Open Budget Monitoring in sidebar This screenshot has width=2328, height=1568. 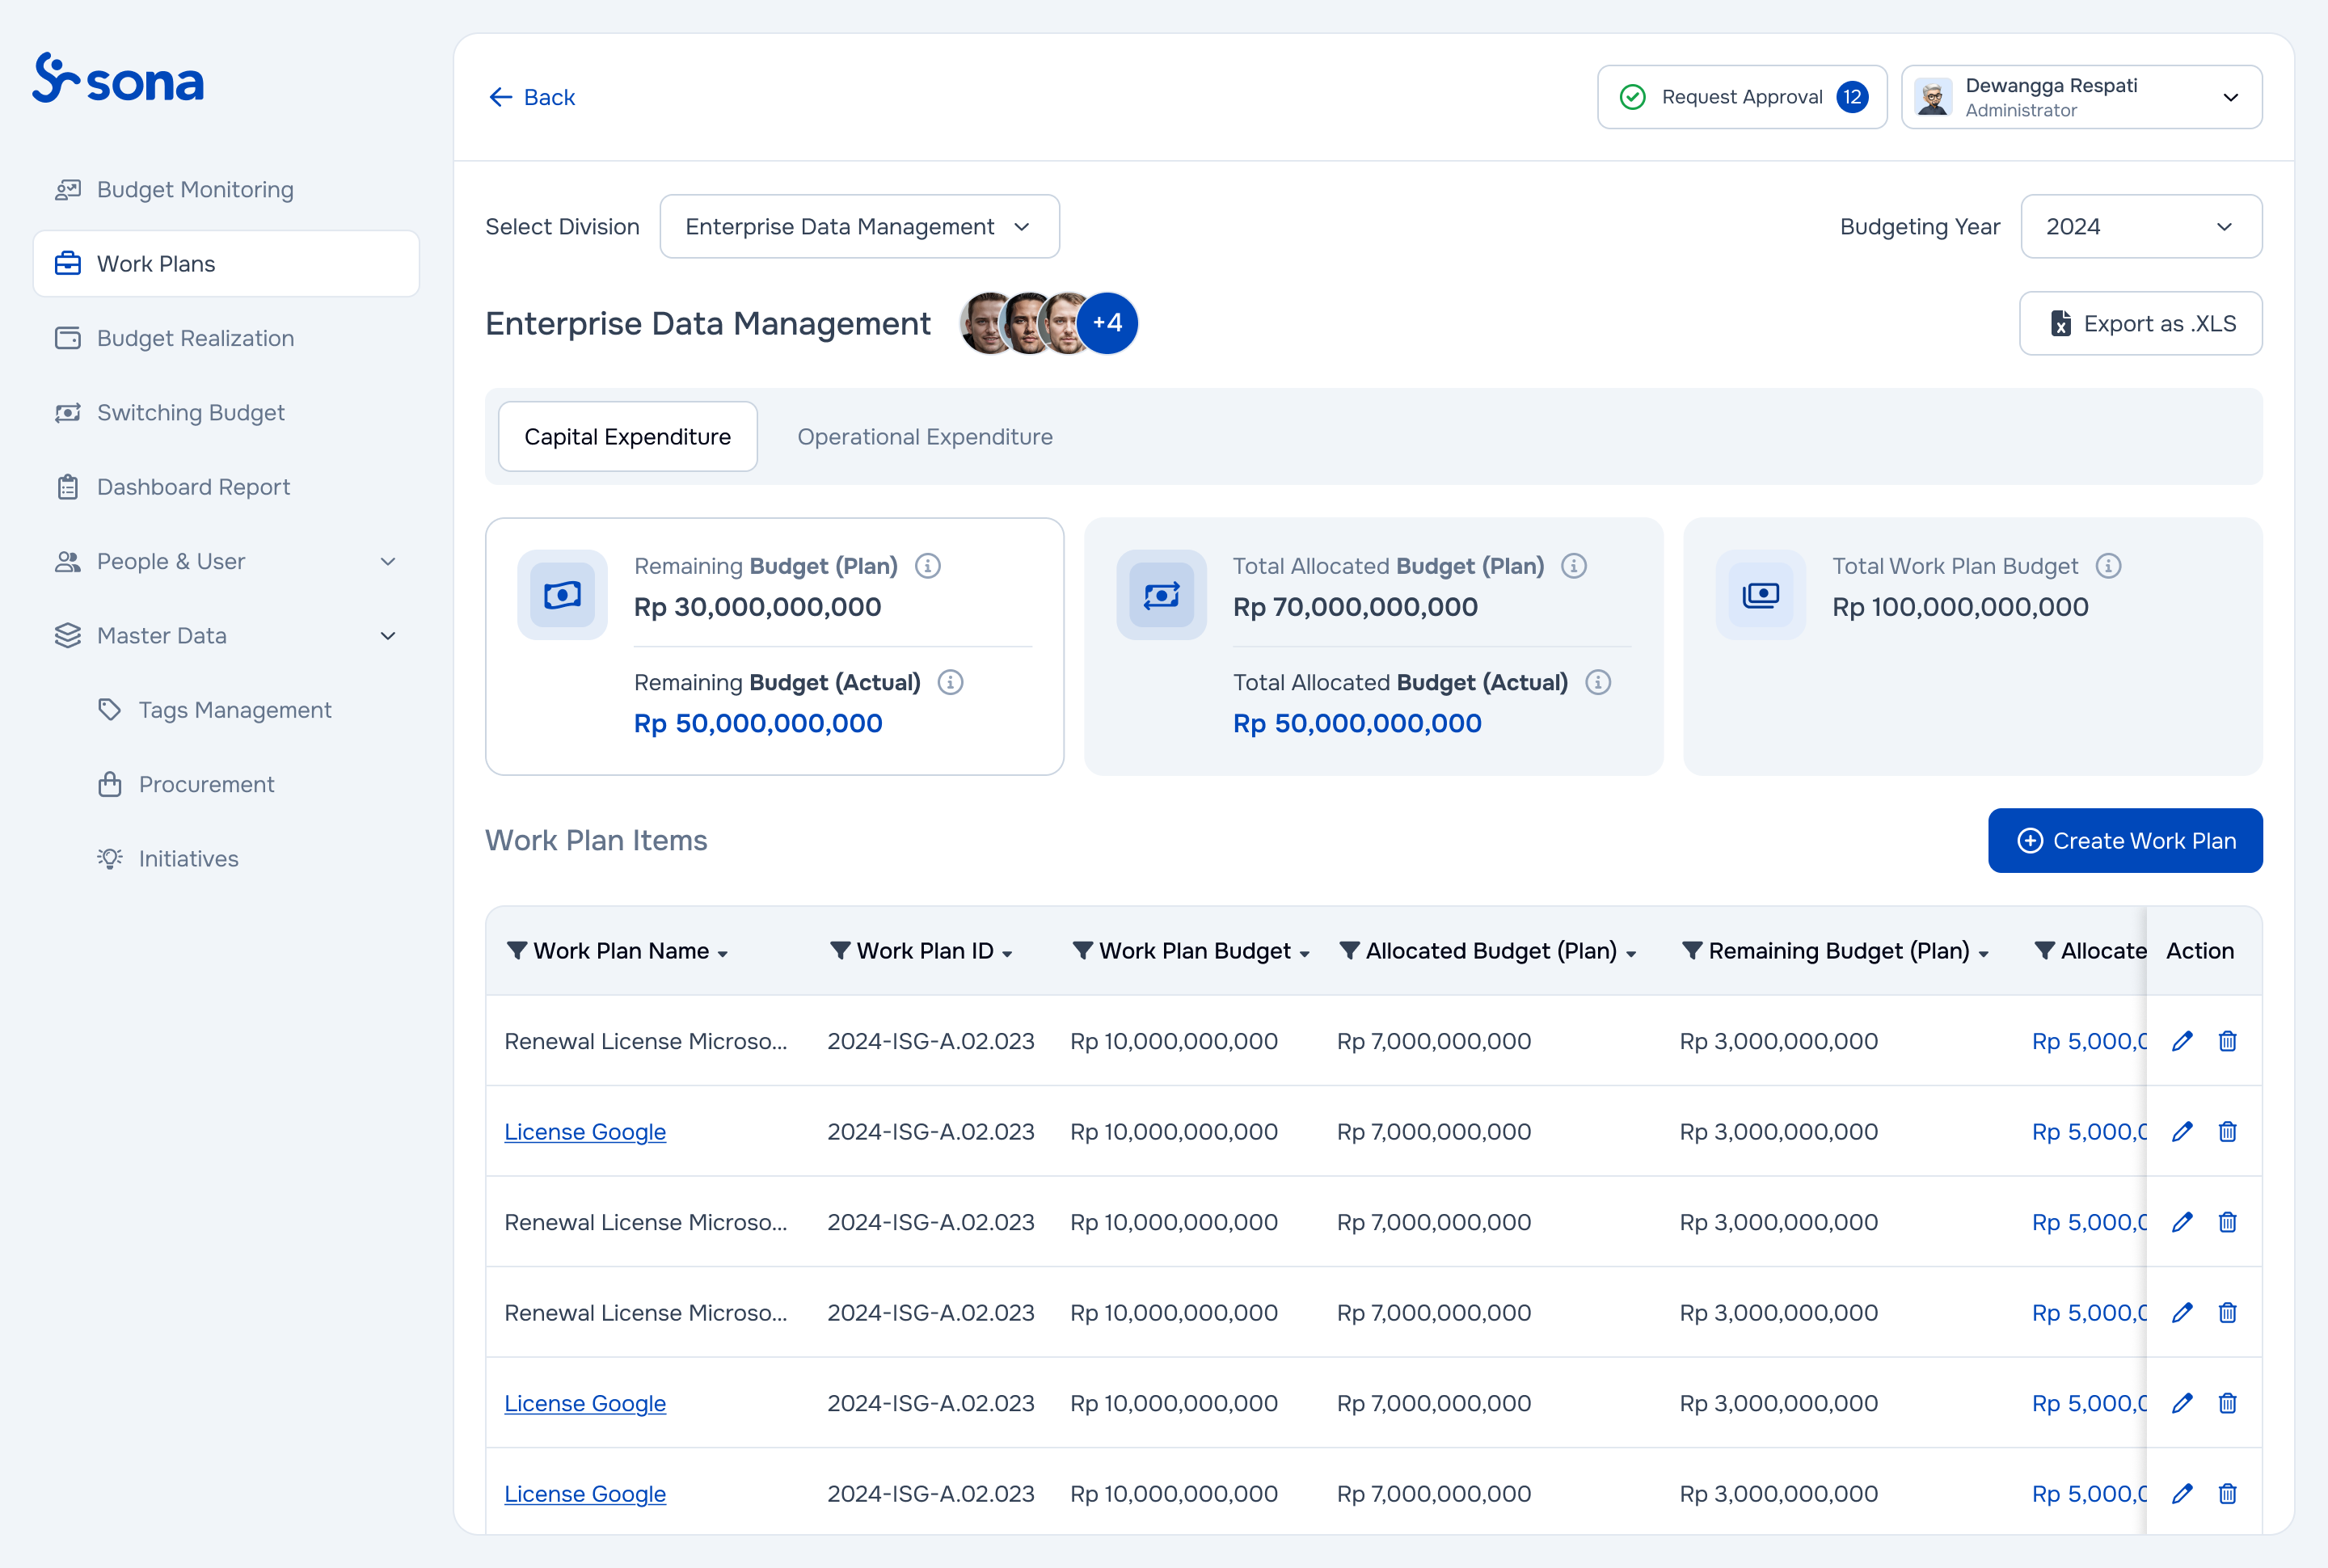[226, 190]
